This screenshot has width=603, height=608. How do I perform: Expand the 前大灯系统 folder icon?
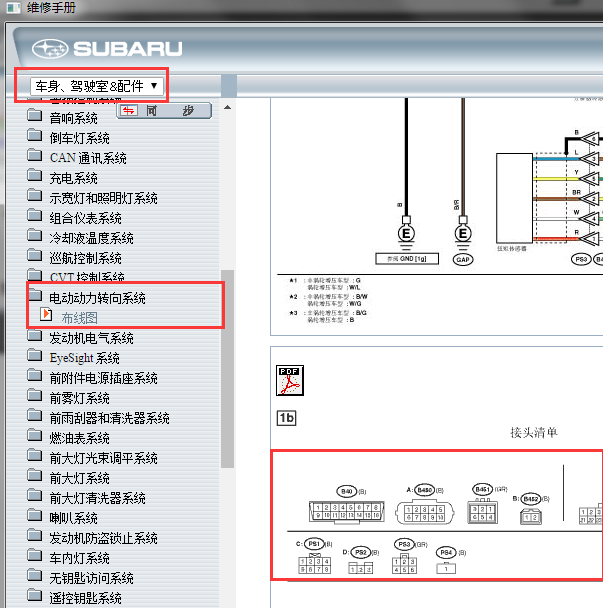(35, 475)
